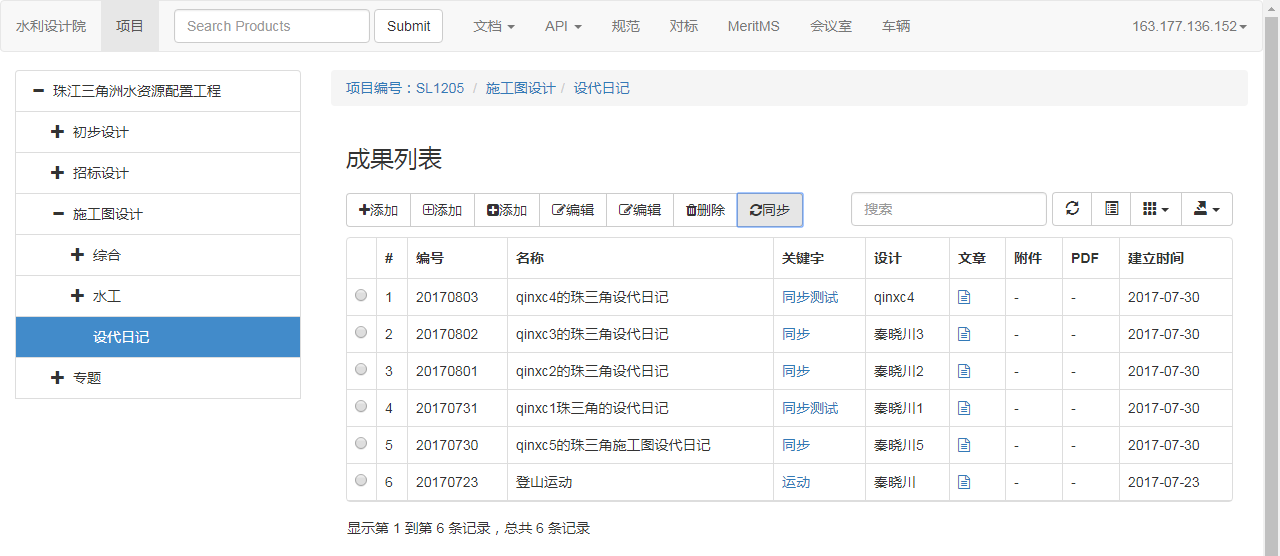Select radio button for row 20170731
This screenshot has height=556, width=1280.
coord(361,407)
